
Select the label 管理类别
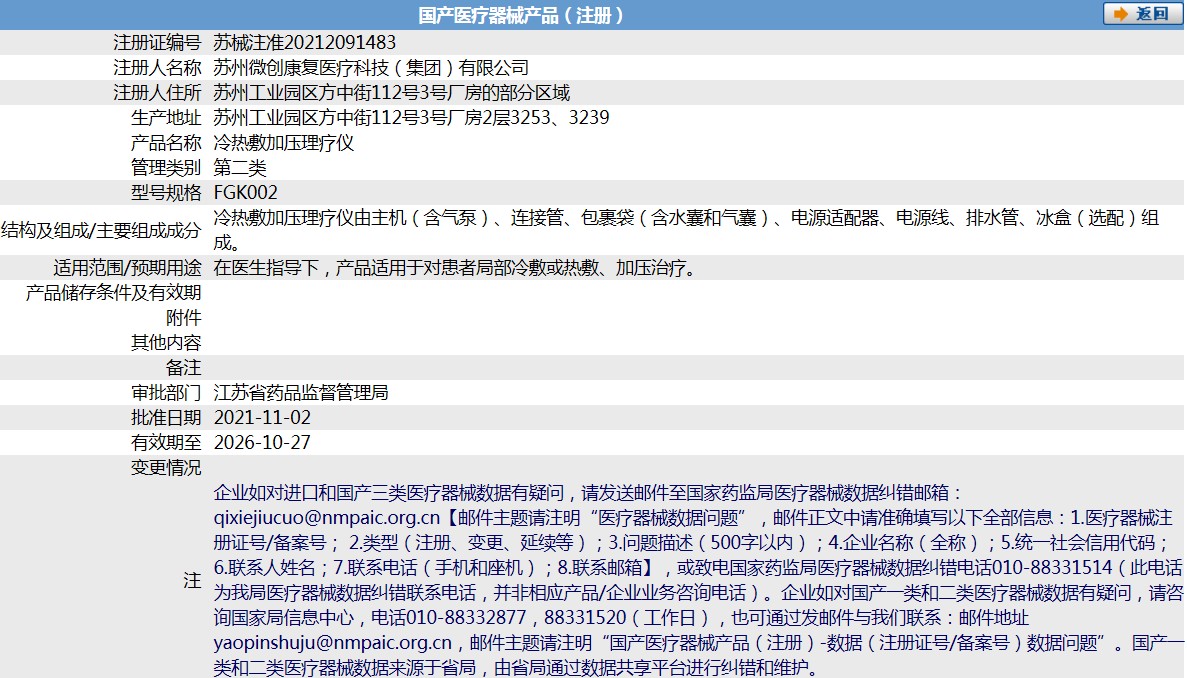click(166, 167)
